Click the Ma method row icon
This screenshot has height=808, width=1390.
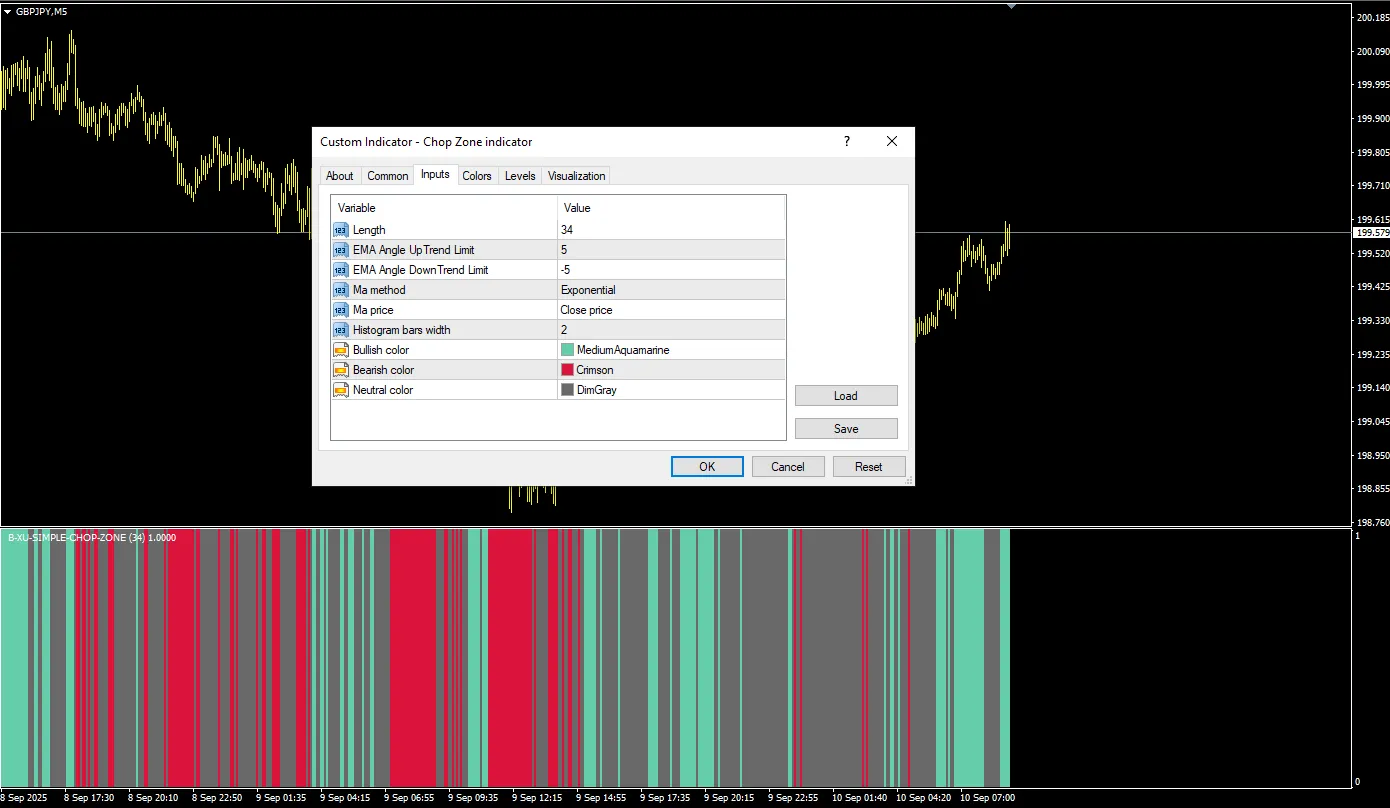click(341, 290)
